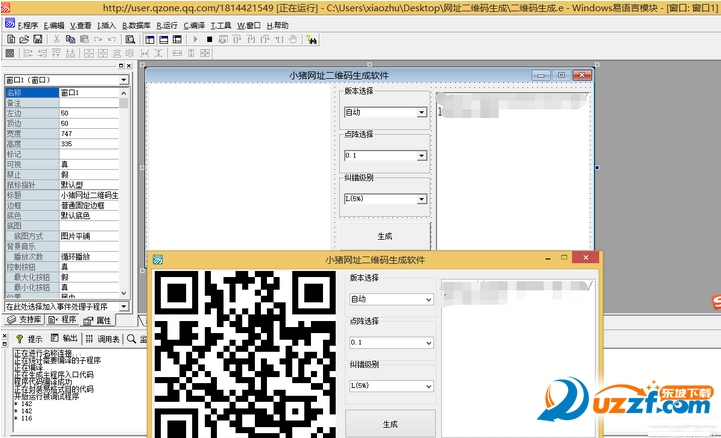Click the Run play arrow icon
721x438 pixels.
195,40
